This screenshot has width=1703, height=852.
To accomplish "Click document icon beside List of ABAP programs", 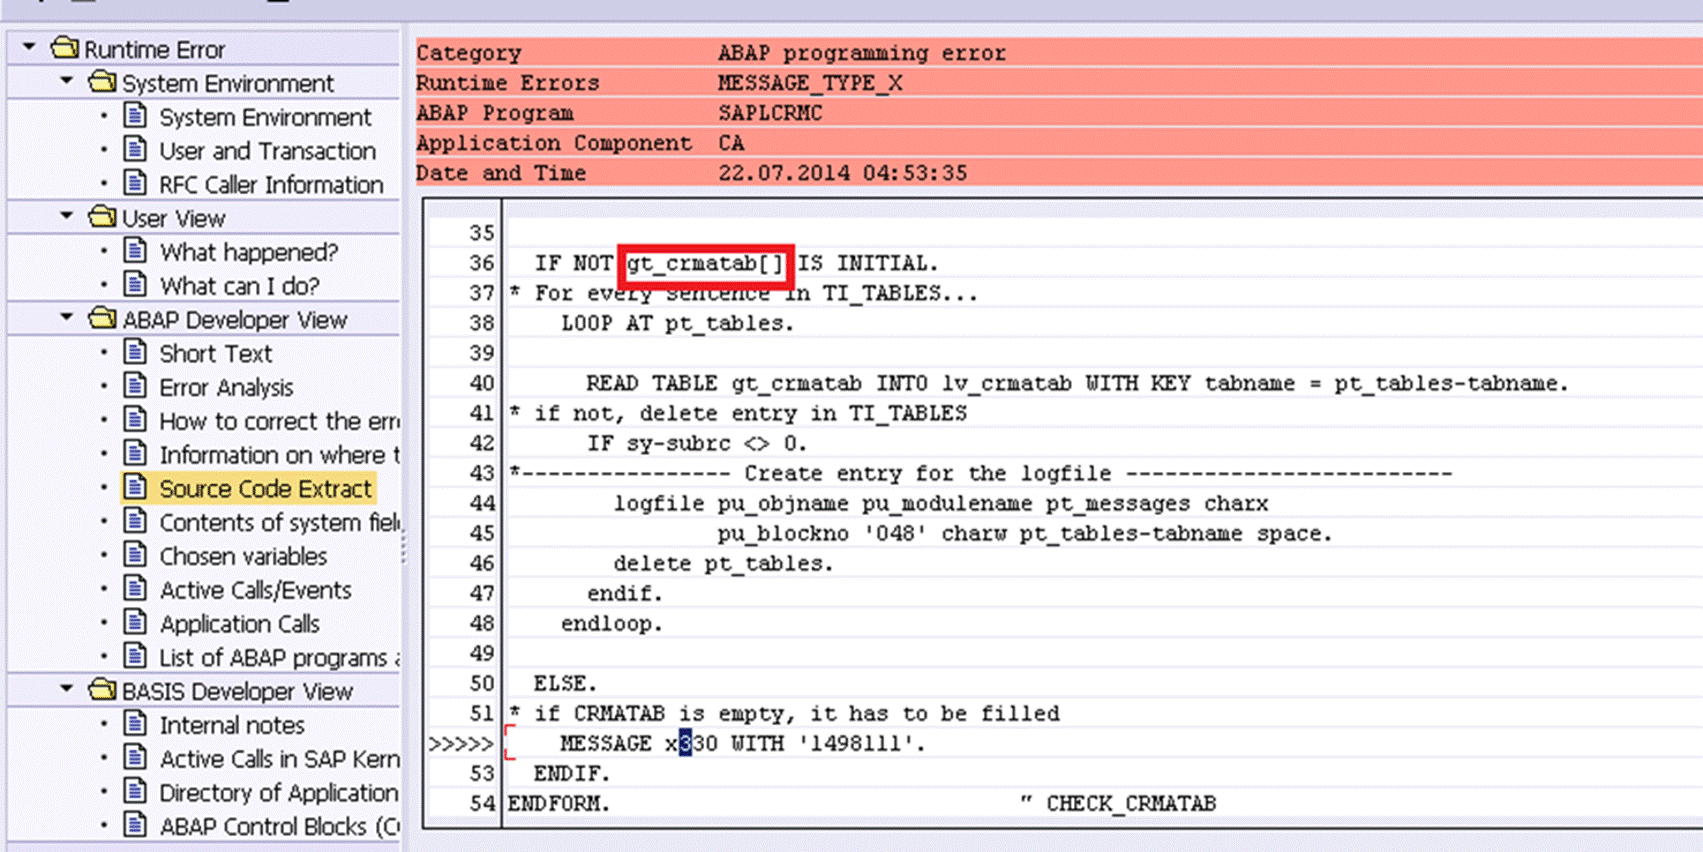I will 135,657.
